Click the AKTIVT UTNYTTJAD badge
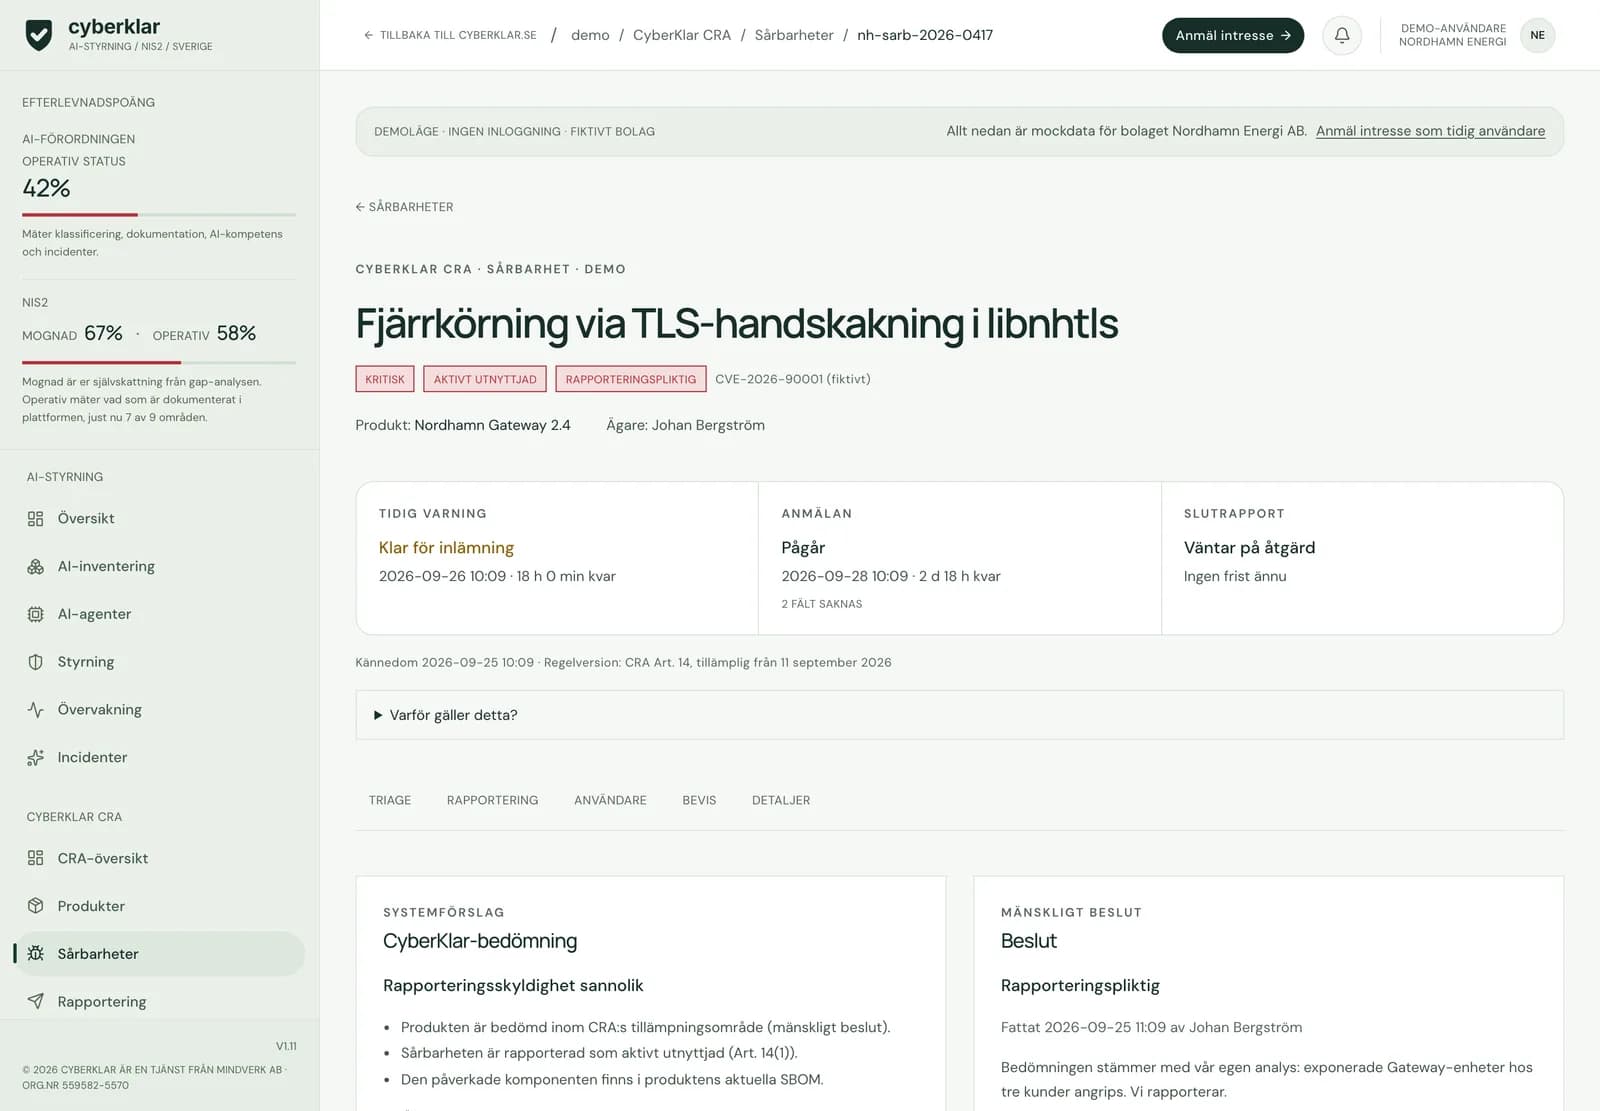Image resolution: width=1600 pixels, height=1111 pixels. tap(485, 379)
